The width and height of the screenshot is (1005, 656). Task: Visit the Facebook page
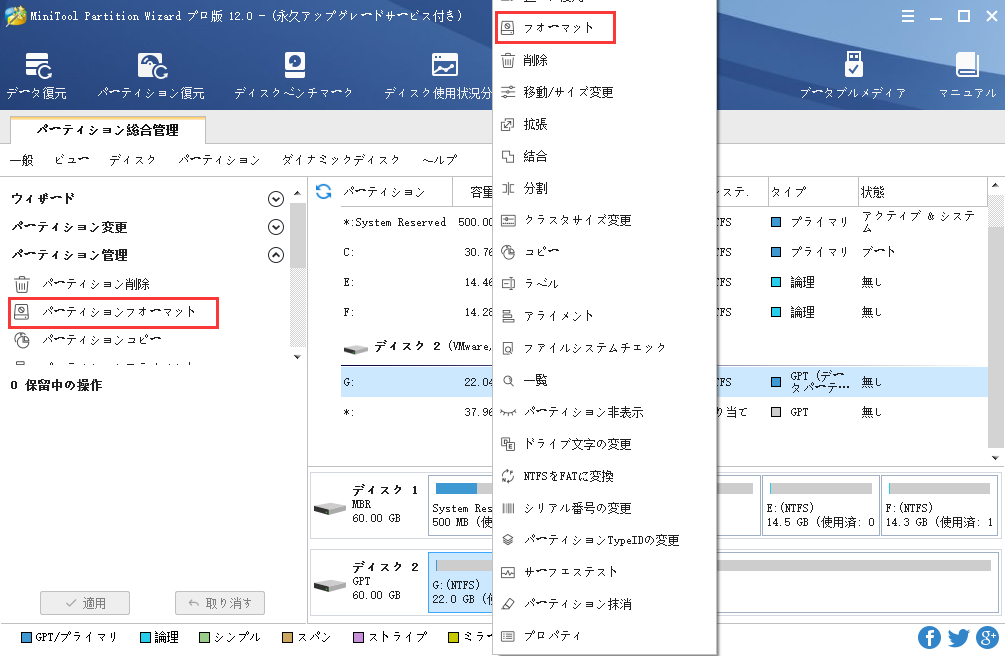click(929, 637)
